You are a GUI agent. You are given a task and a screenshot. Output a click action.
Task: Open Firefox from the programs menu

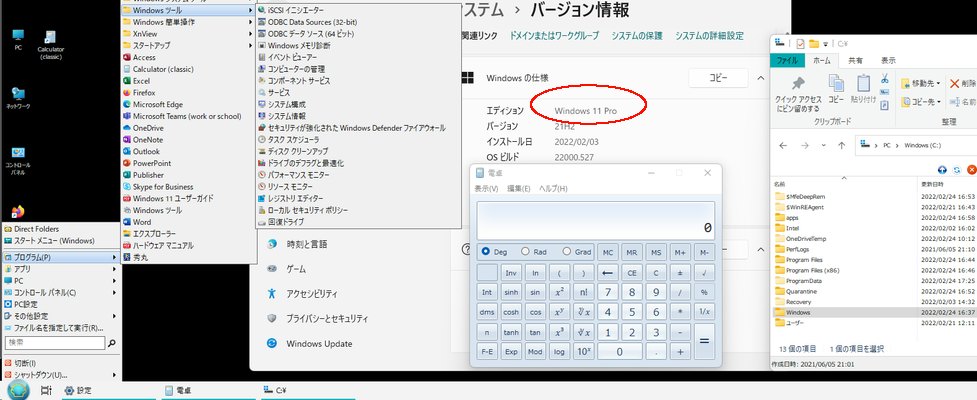143,92
